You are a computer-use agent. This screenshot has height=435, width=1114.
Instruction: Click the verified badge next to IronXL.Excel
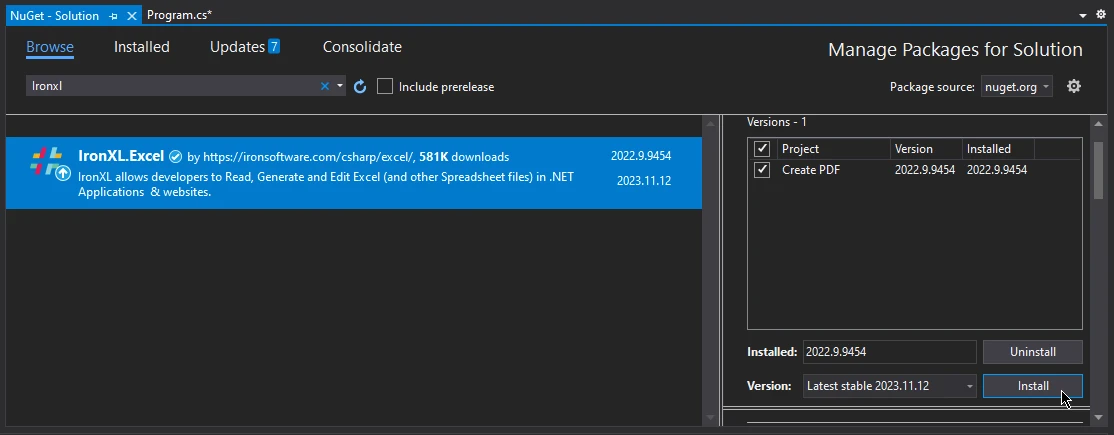175,157
